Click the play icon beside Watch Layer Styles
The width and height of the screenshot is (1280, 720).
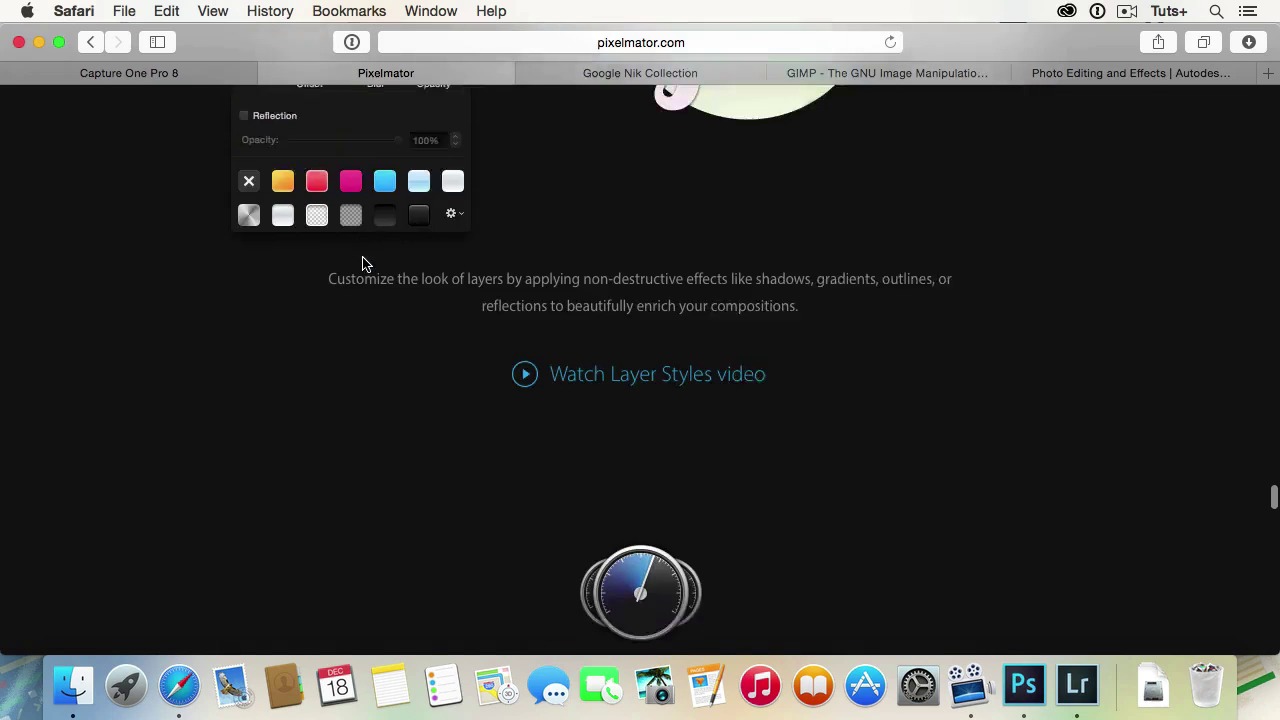point(525,374)
